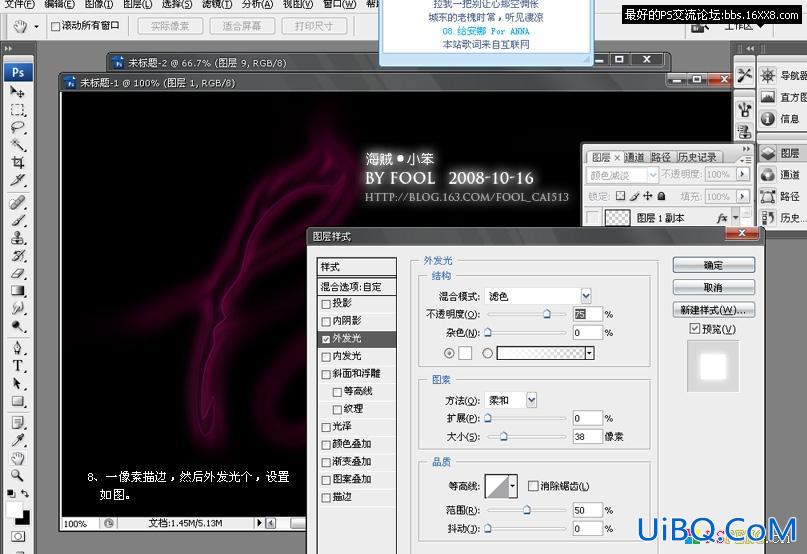Check the 消除锯齿 anti-alias option

[x=533, y=486]
